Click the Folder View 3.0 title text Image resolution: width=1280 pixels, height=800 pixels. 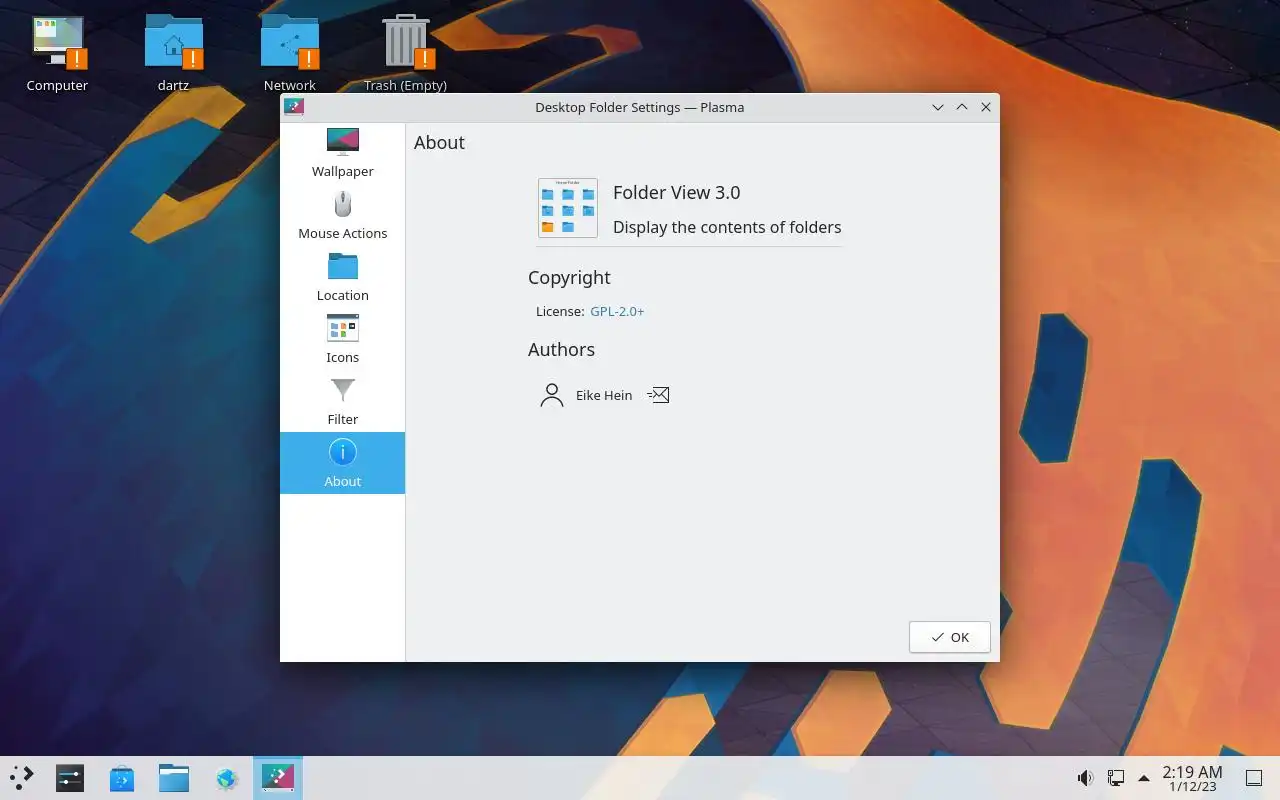coord(677,193)
